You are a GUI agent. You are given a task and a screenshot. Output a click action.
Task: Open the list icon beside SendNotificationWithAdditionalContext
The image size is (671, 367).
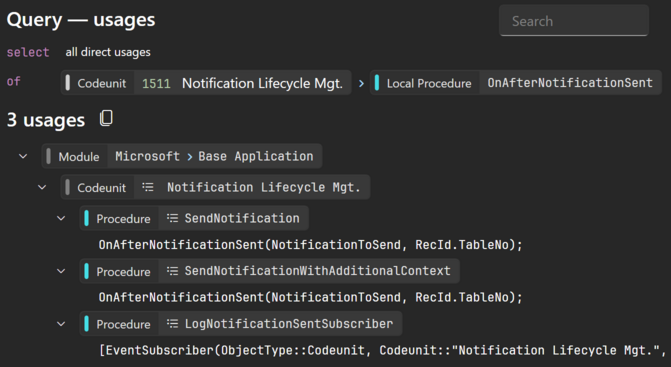(172, 271)
